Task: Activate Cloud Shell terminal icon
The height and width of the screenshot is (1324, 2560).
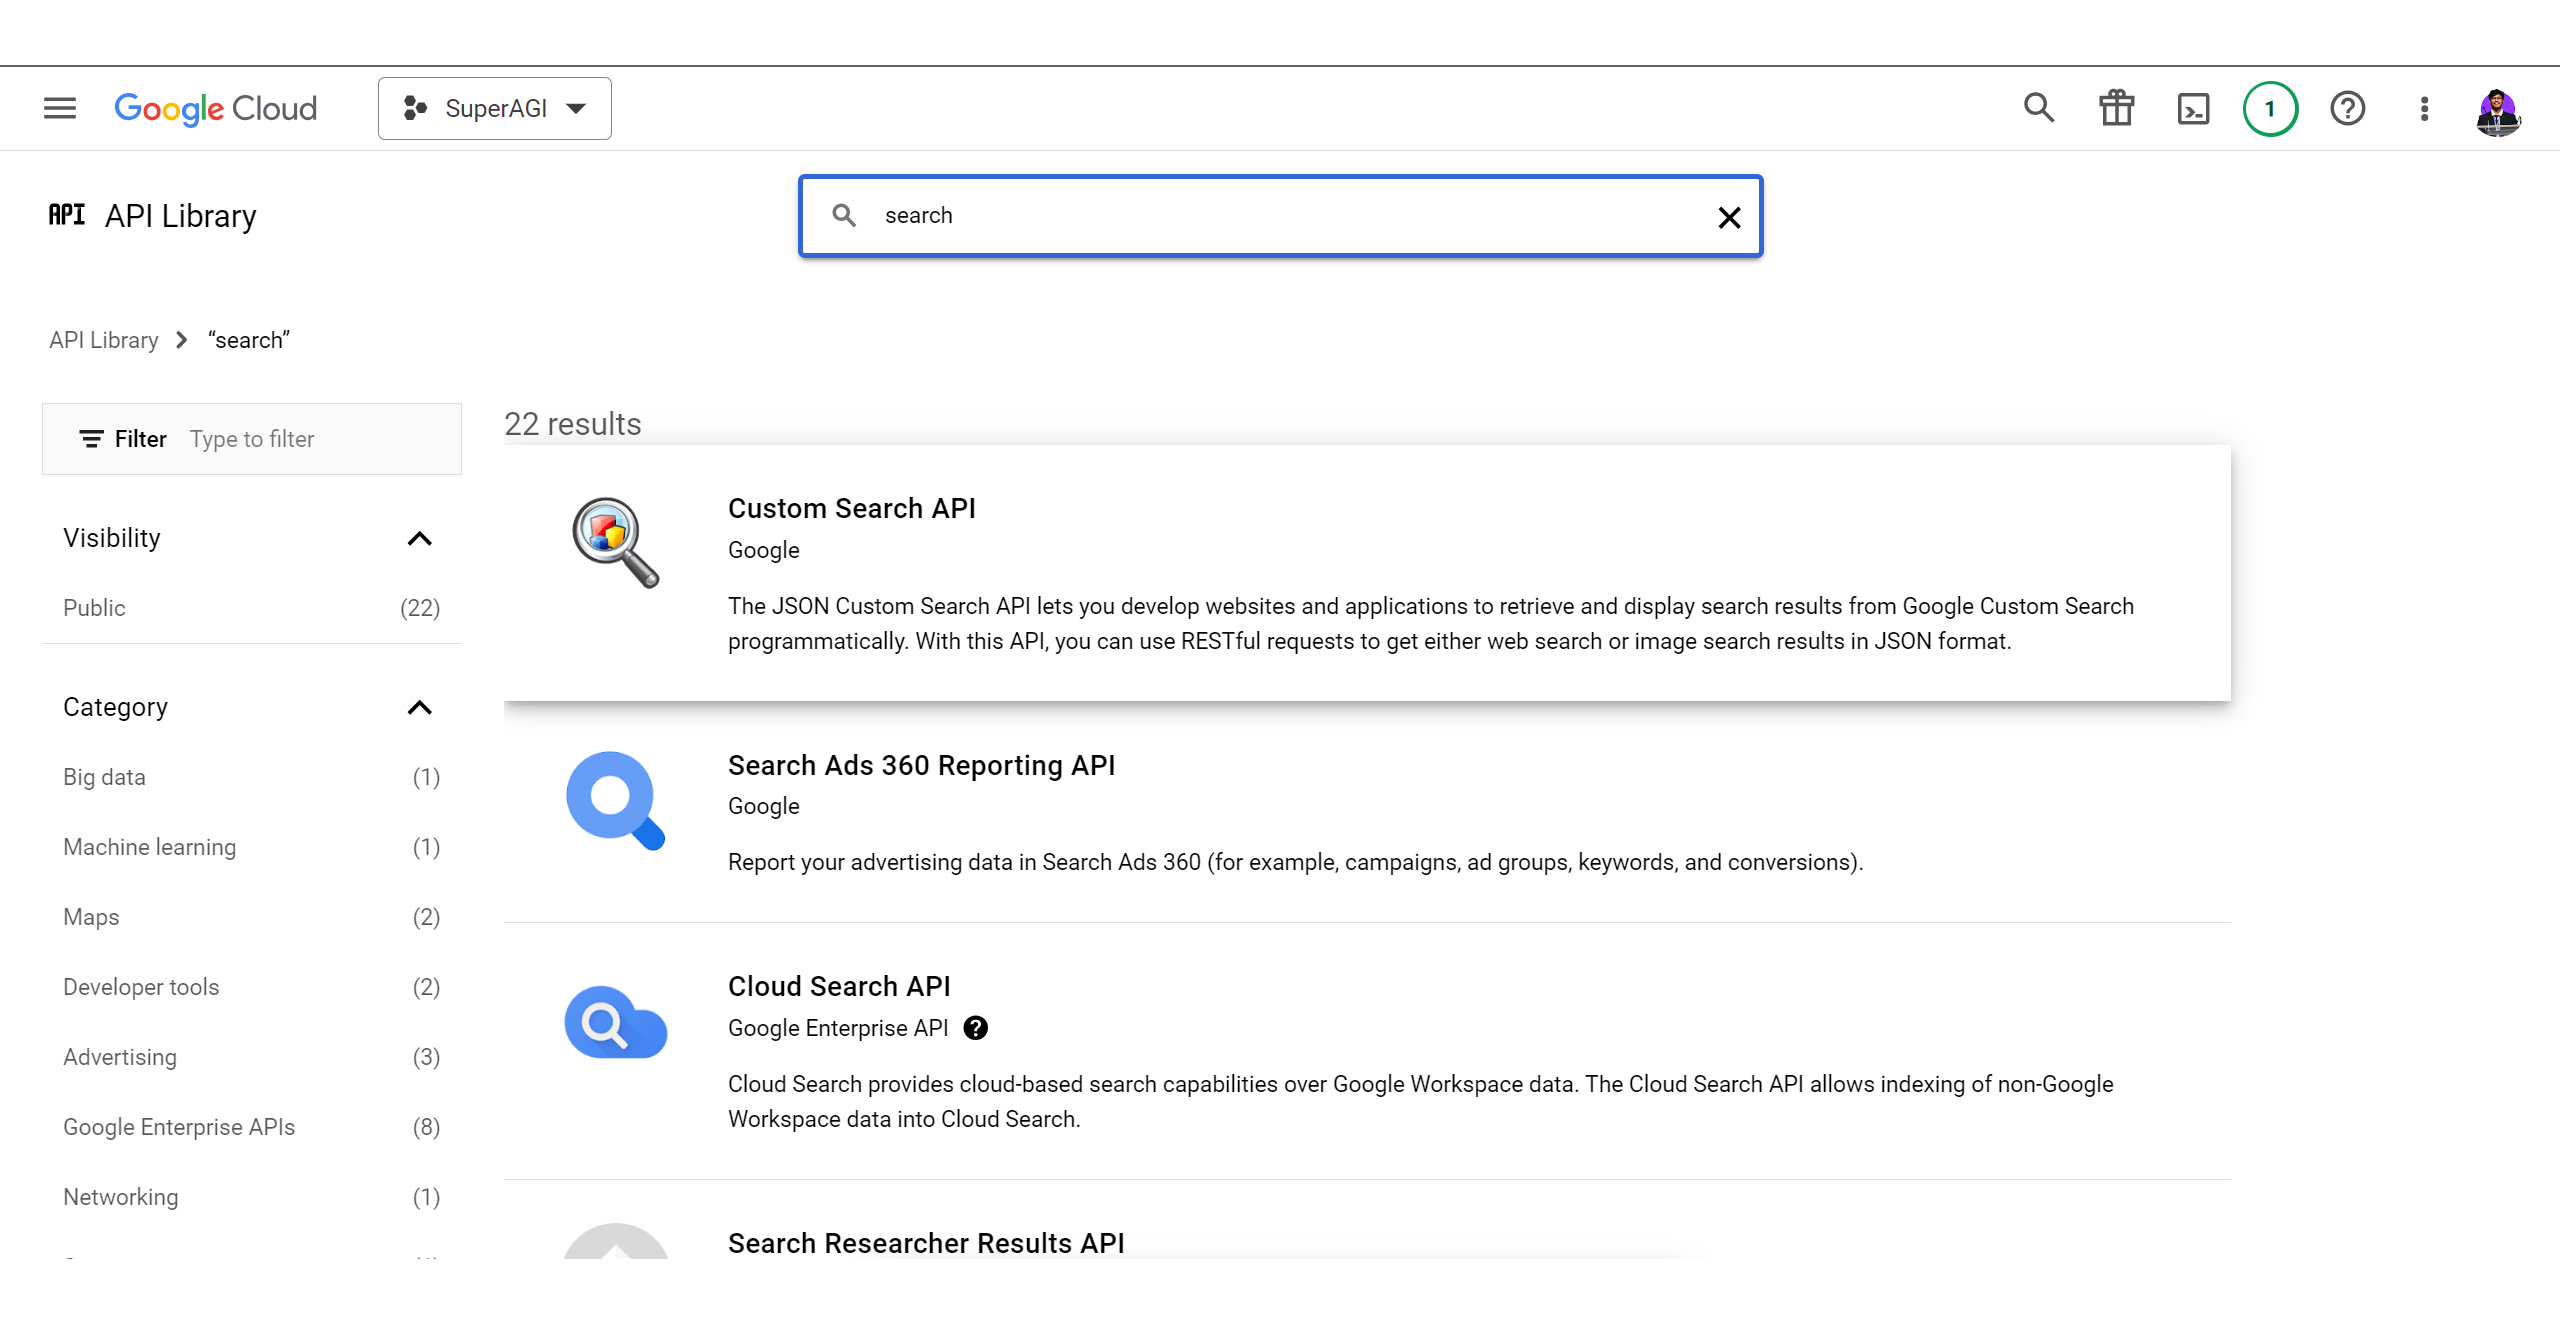Action: tap(2193, 108)
